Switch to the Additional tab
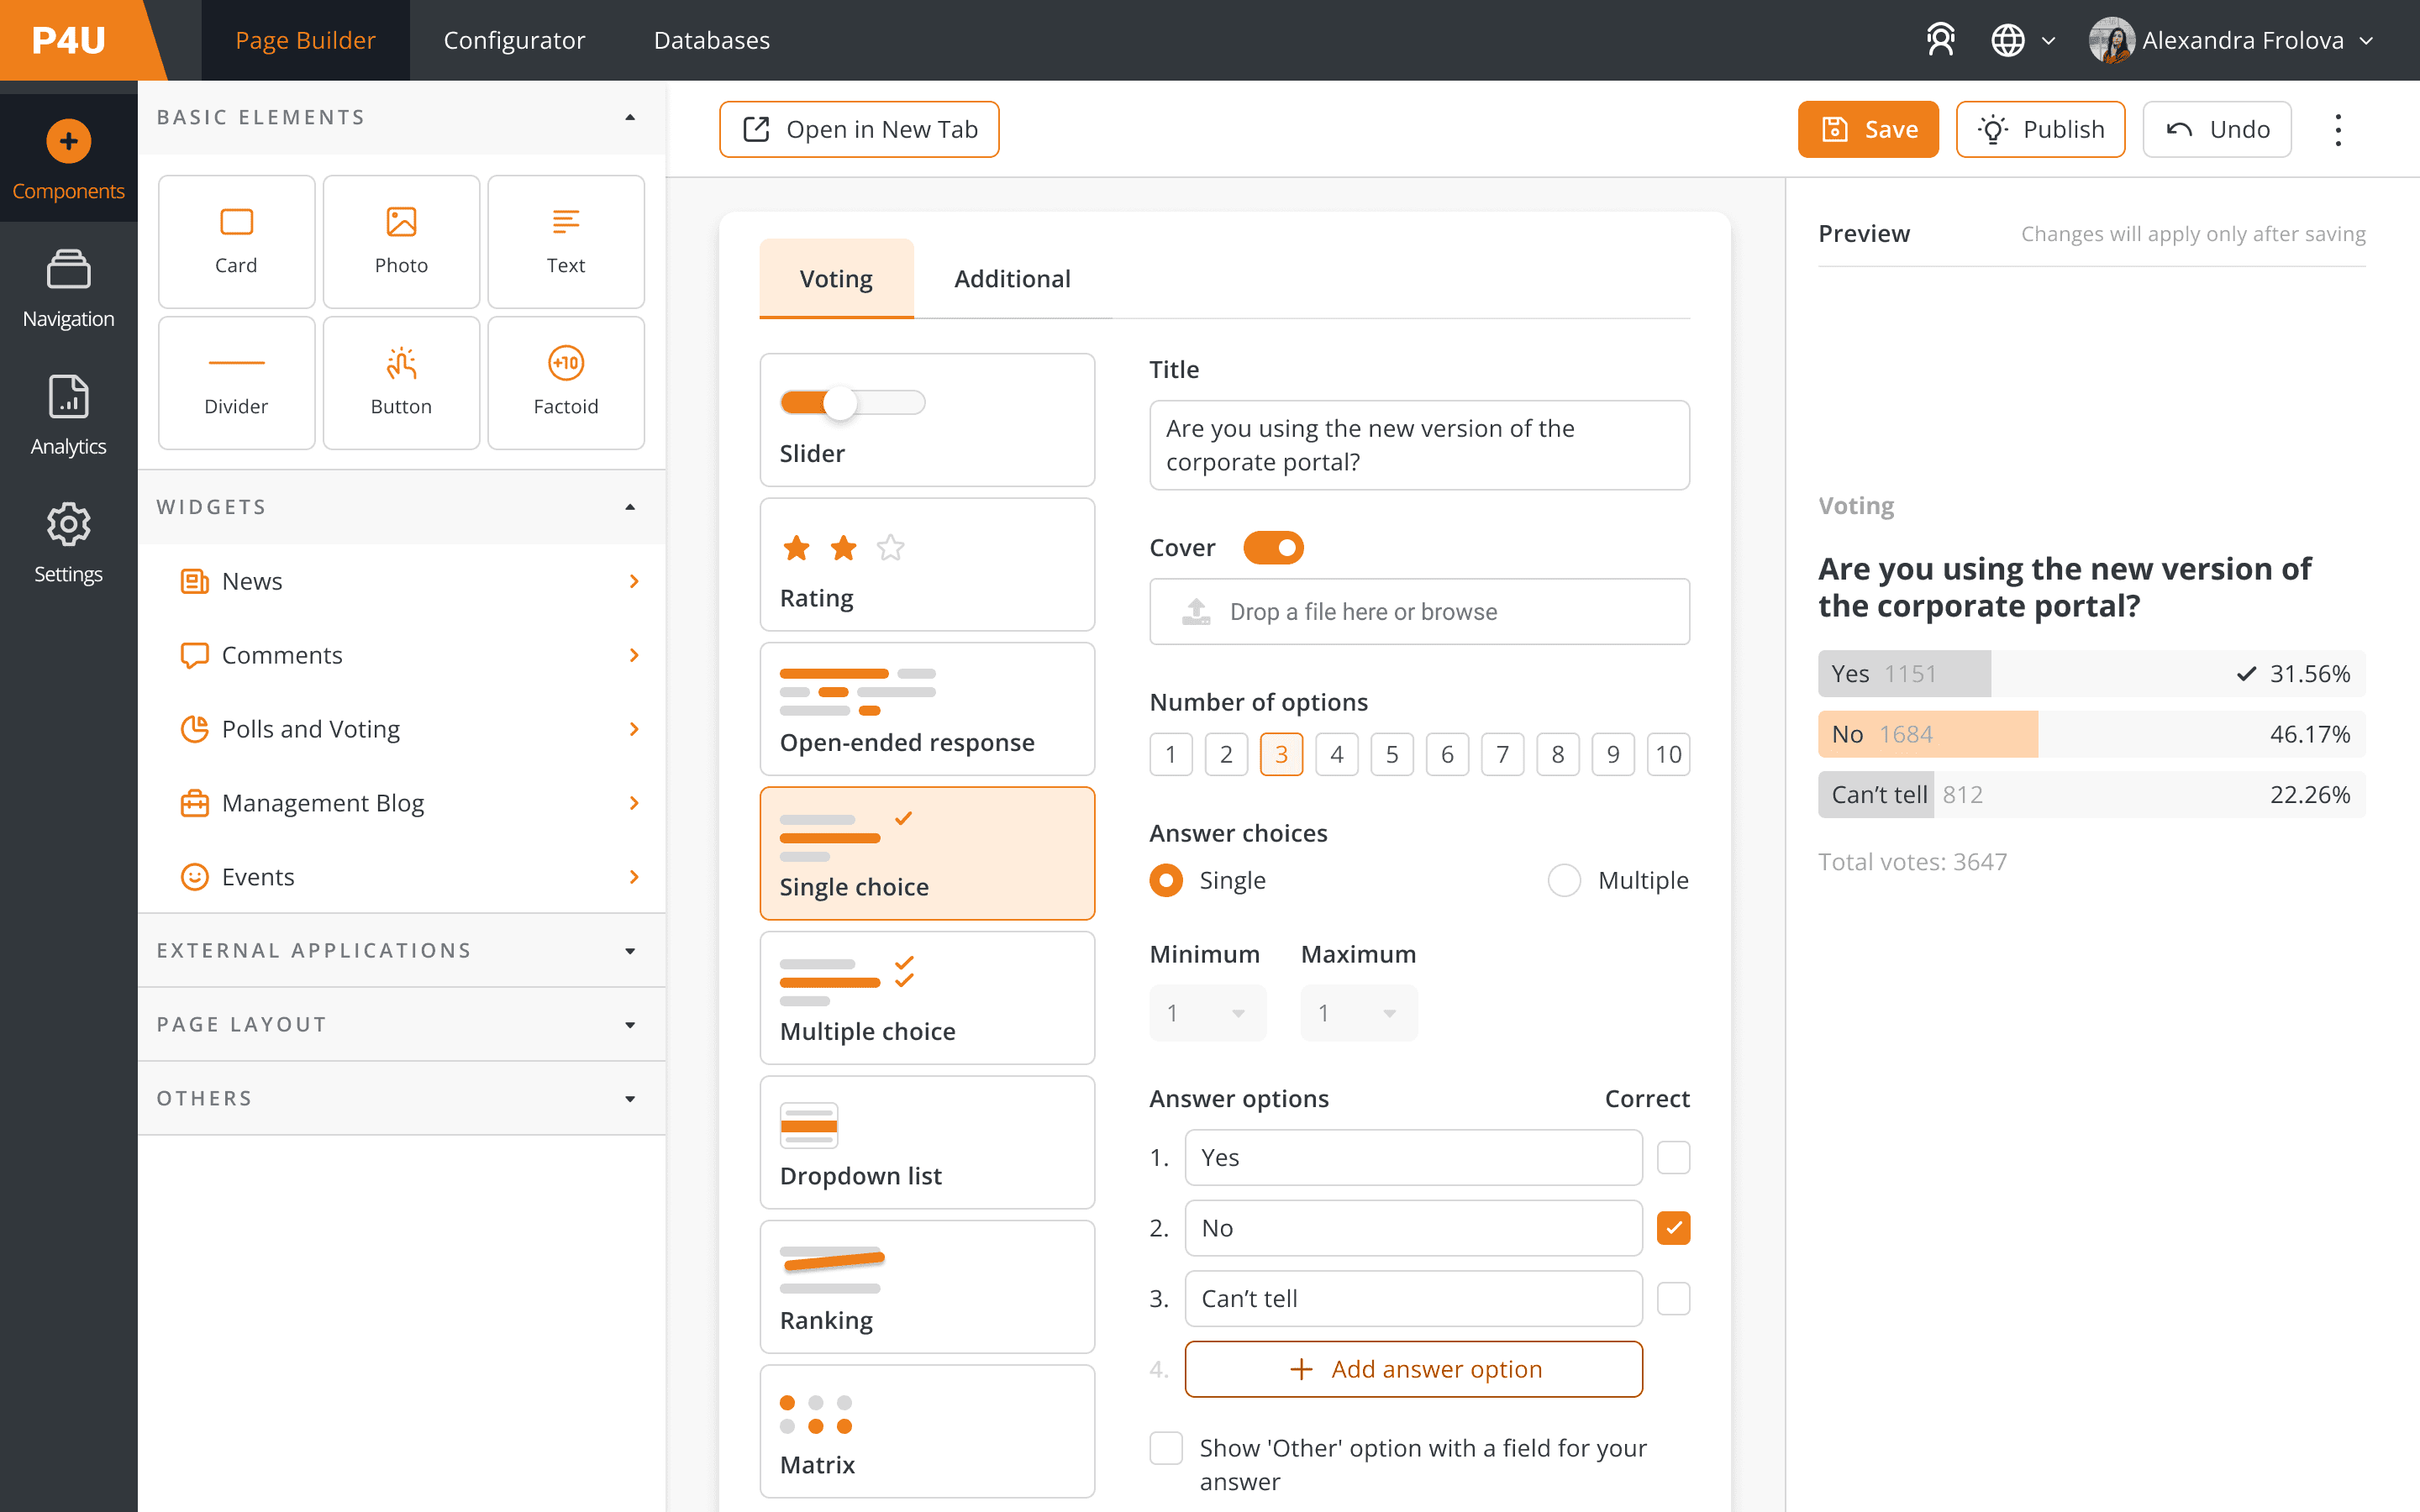This screenshot has width=2420, height=1512. [x=1011, y=279]
